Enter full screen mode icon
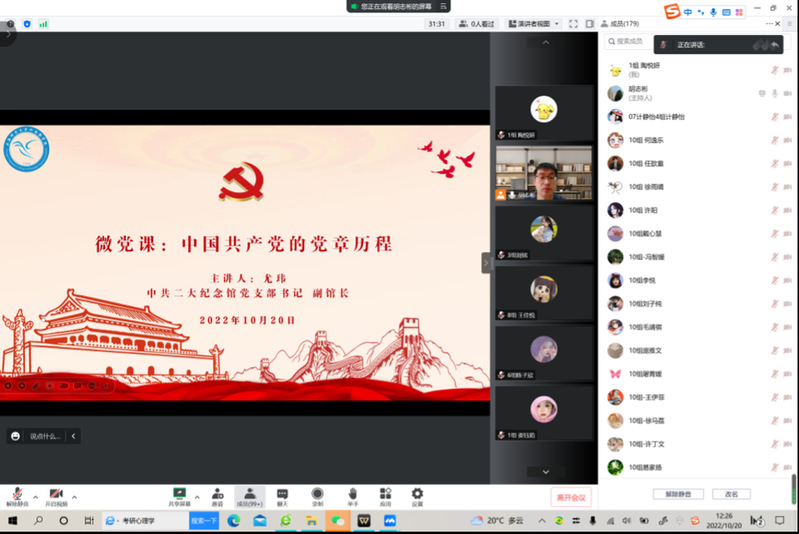Viewport: 799px width, 534px height. [573, 23]
